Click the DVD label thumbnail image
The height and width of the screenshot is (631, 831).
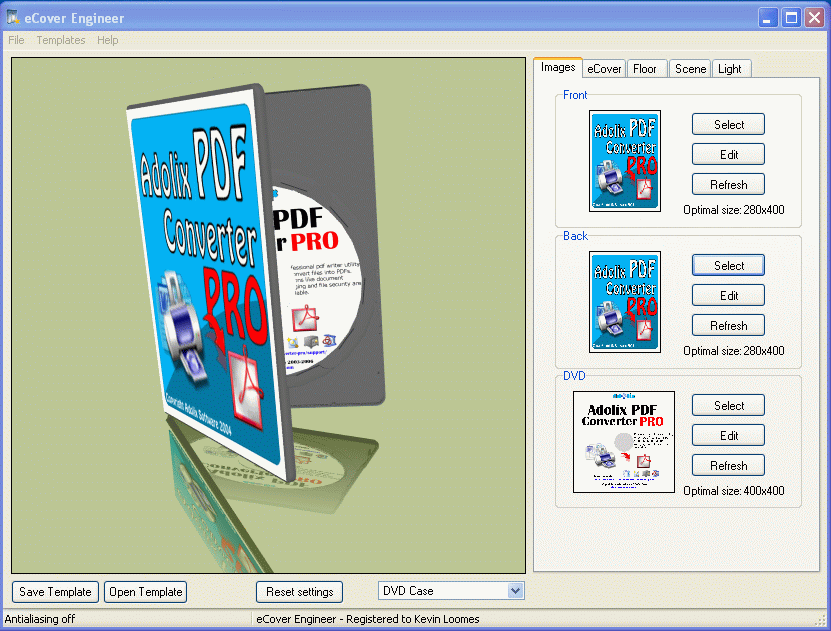[x=624, y=442]
